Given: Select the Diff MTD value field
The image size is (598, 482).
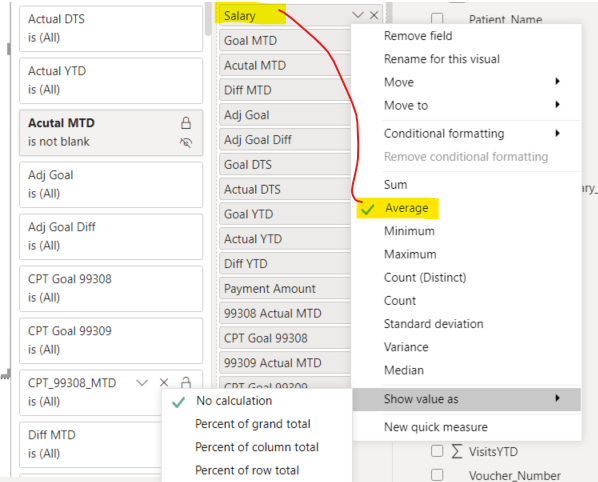Looking at the screenshot, I should click(x=285, y=90).
